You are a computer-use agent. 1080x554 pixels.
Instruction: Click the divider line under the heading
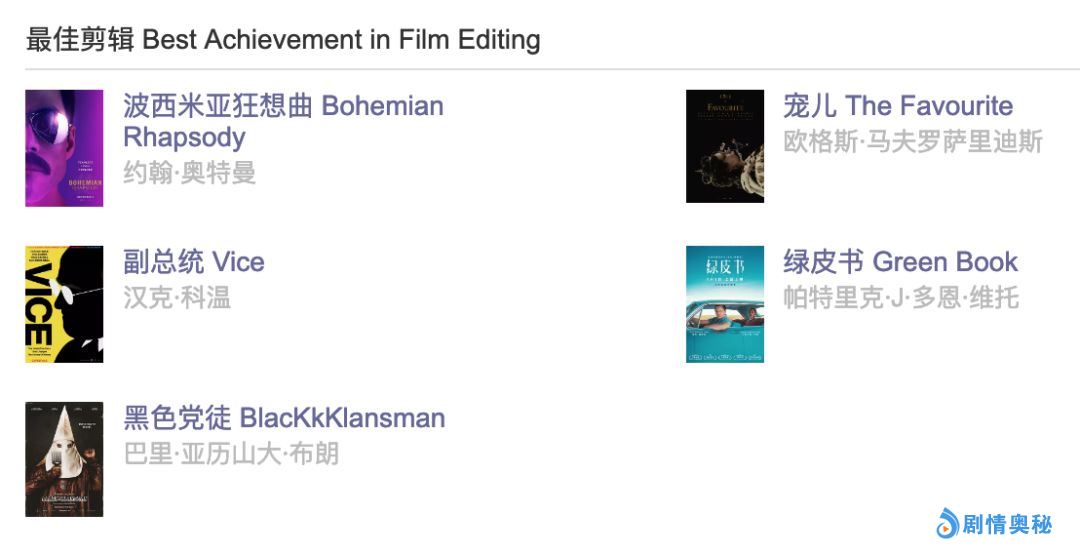click(x=552, y=69)
